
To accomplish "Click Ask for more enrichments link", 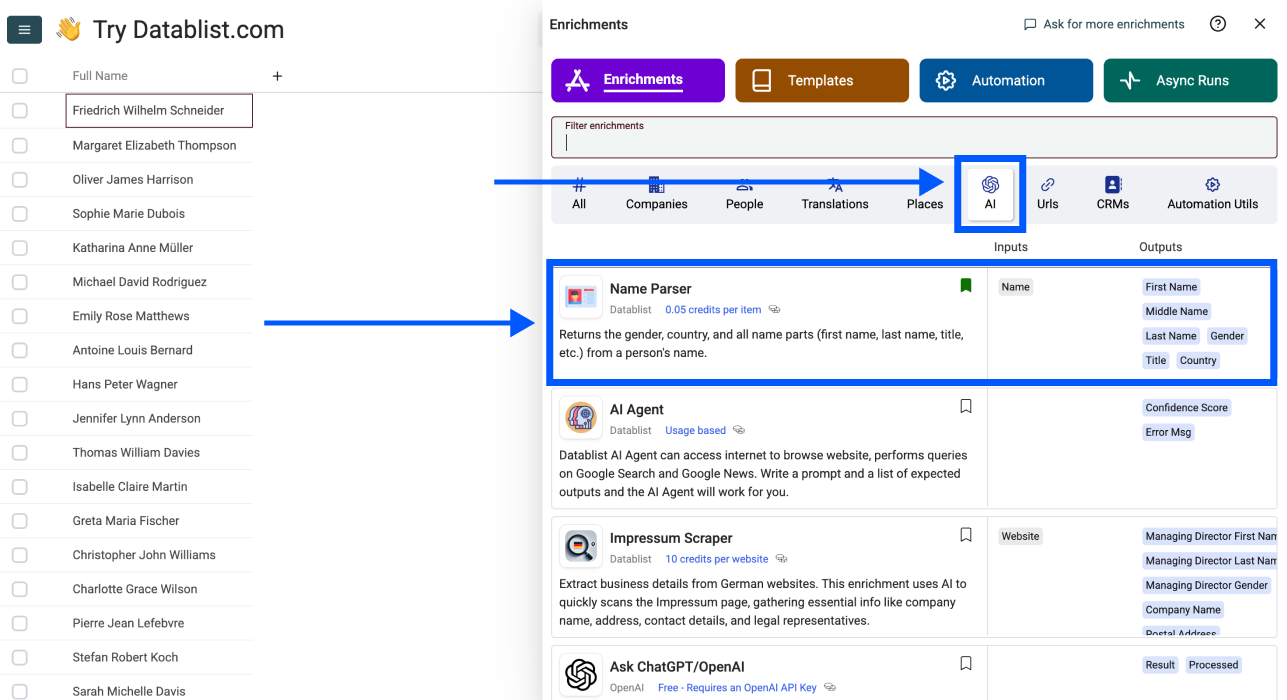I will [x=1103, y=24].
